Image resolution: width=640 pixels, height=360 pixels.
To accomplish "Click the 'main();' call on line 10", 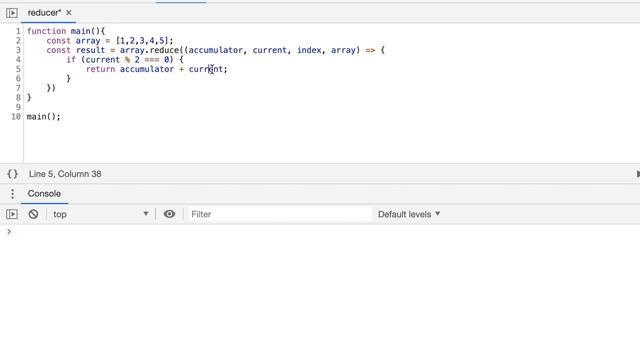I will click(44, 117).
